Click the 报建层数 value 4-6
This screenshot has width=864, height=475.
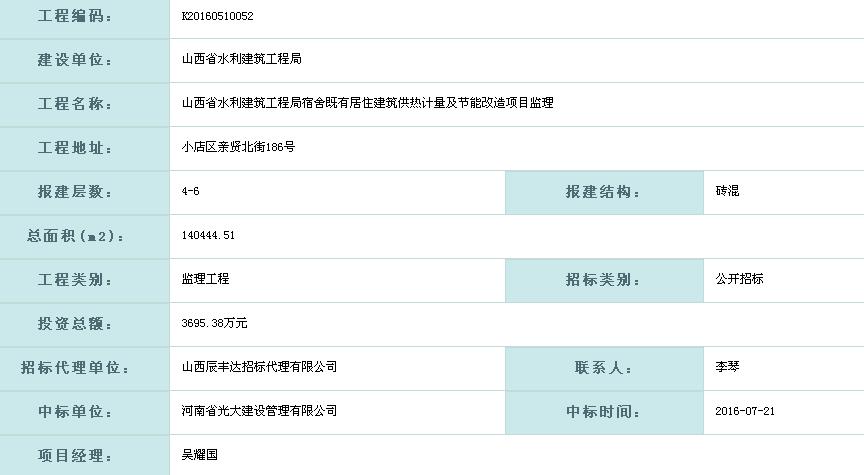click(x=191, y=191)
